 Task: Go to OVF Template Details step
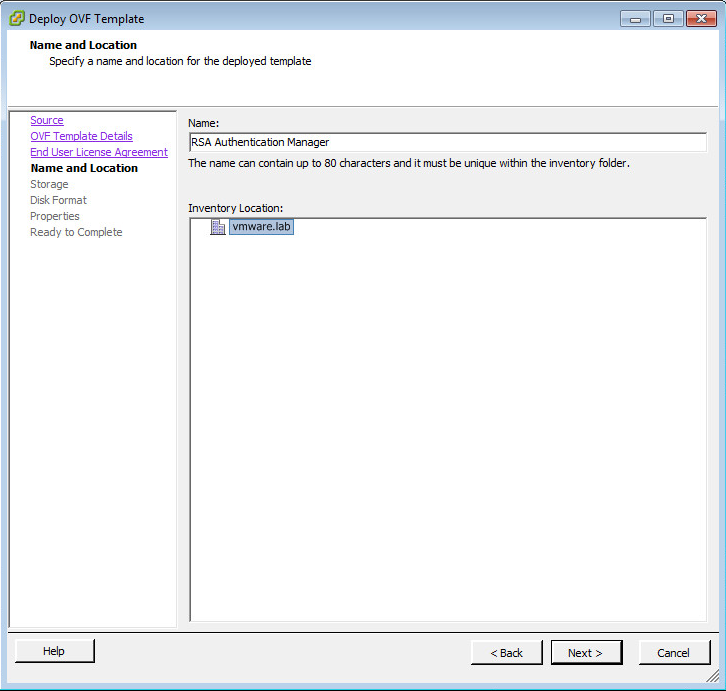pyautogui.click(x=81, y=136)
